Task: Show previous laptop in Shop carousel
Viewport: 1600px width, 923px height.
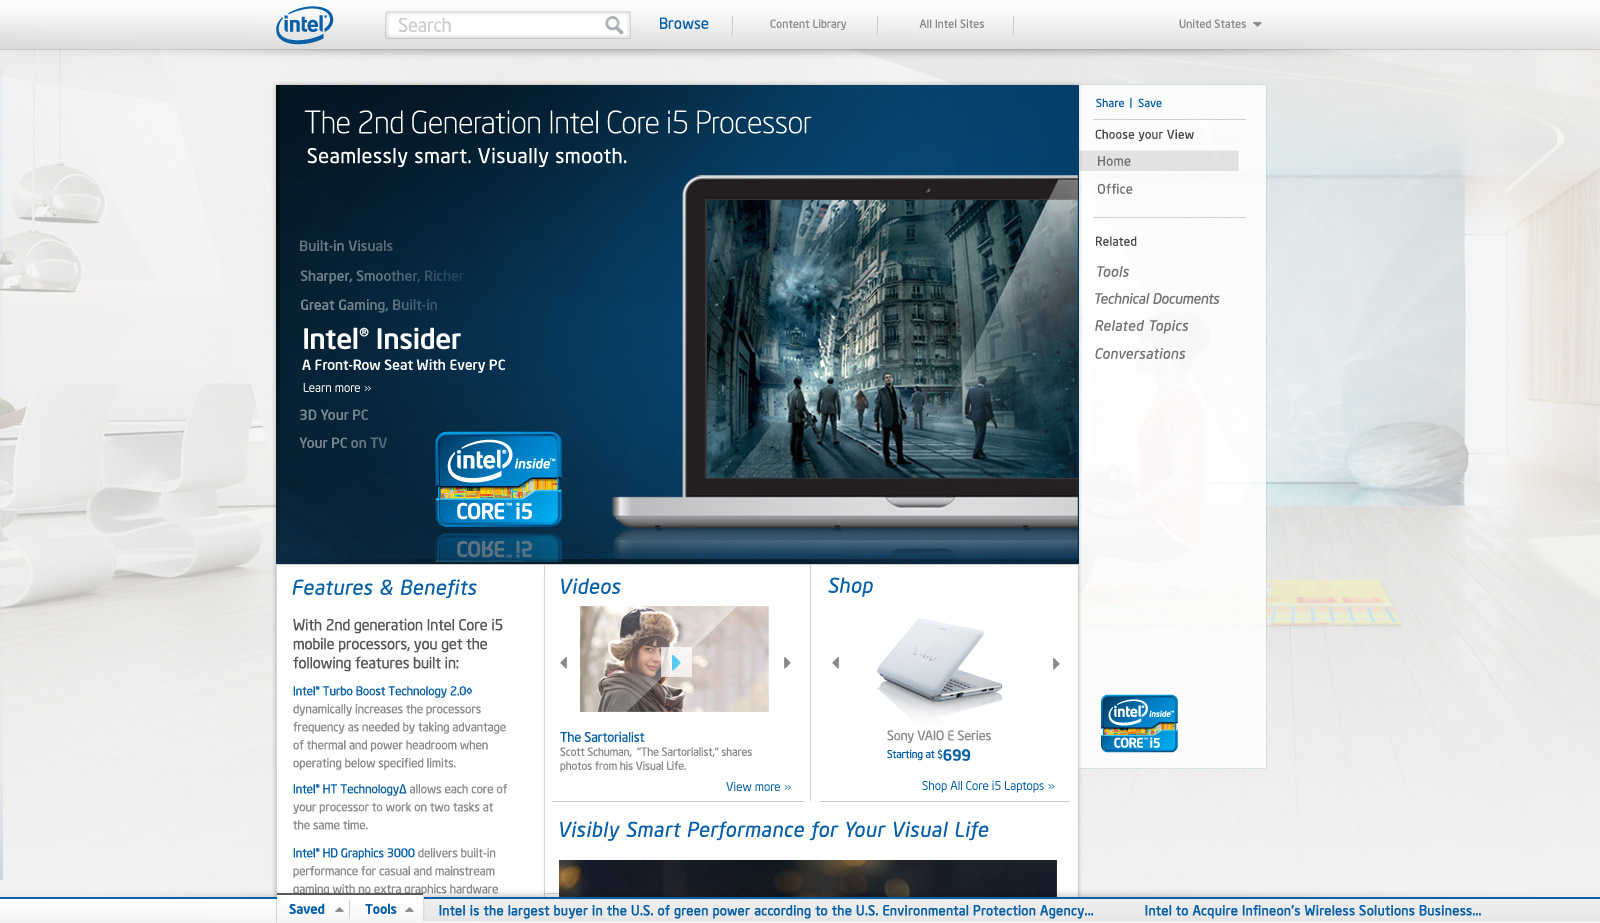Action: pyautogui.click(x=836, y=663)
